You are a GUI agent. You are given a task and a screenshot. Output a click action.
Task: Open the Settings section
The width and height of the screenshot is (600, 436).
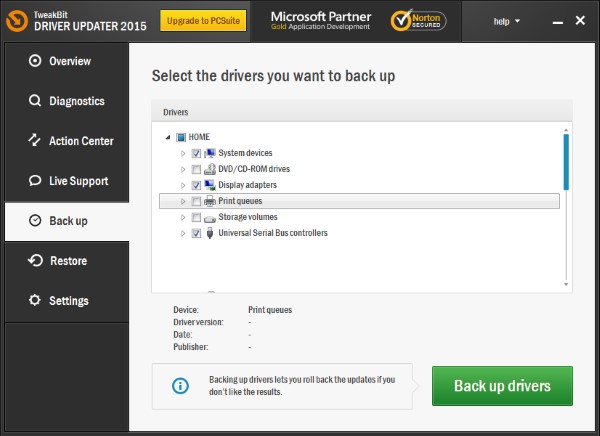coord(67,300)
